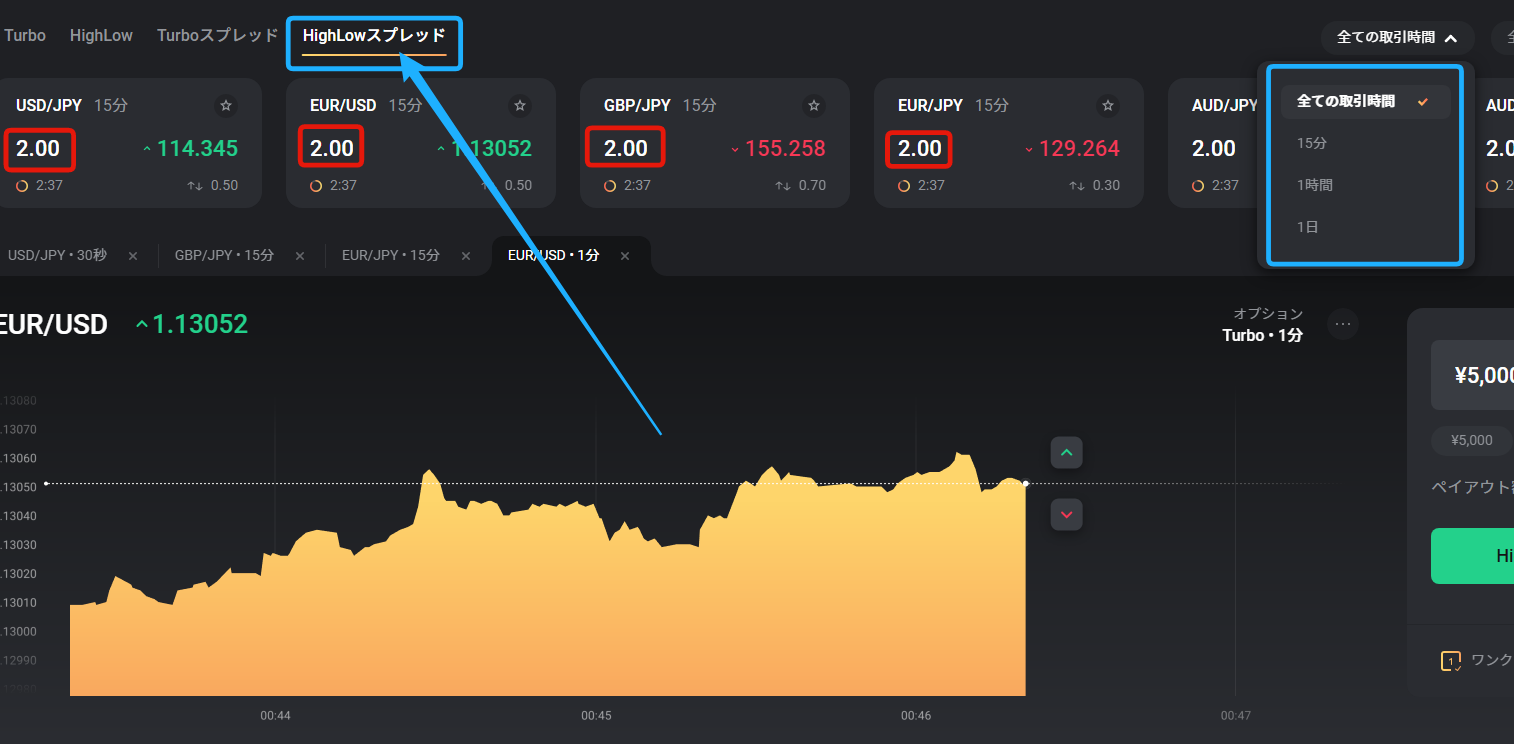
Task: Click the one-click trade icon
Action: point(1450,661)
